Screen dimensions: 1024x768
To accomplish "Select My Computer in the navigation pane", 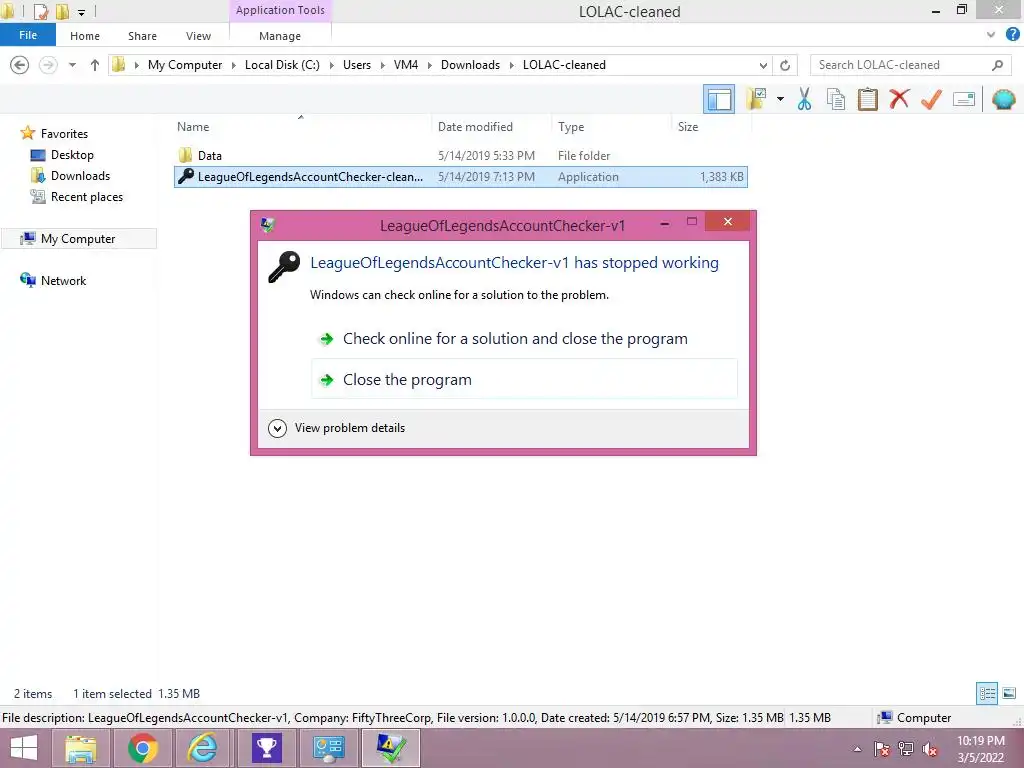I will (78, 238).
